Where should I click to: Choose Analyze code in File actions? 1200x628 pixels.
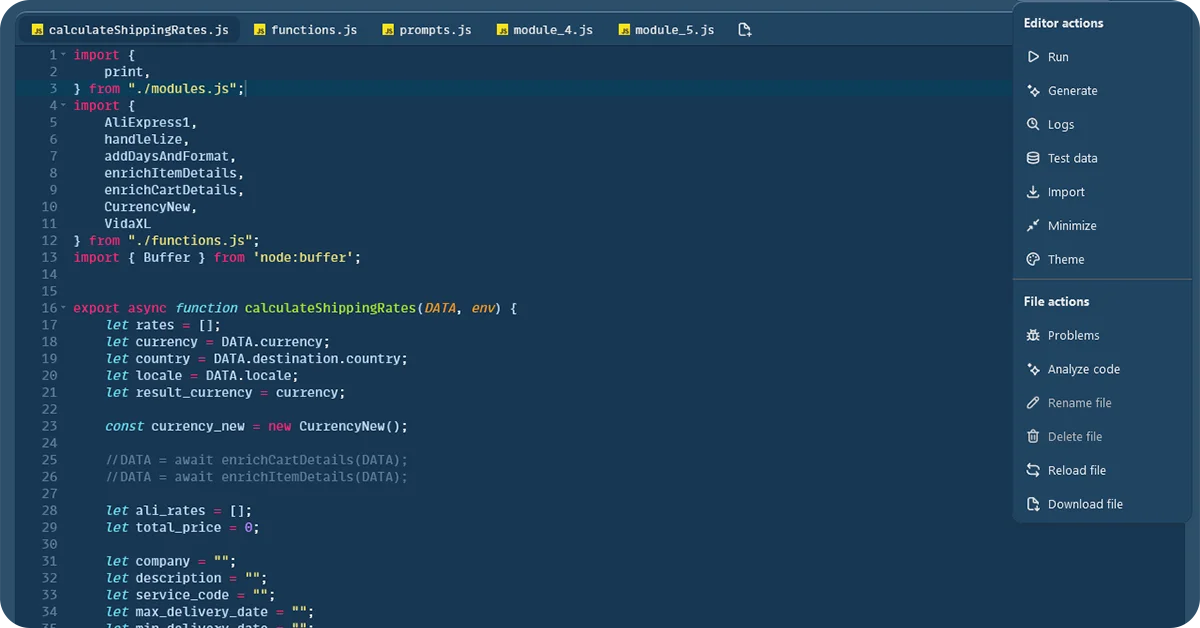(x=1083, y=369)
